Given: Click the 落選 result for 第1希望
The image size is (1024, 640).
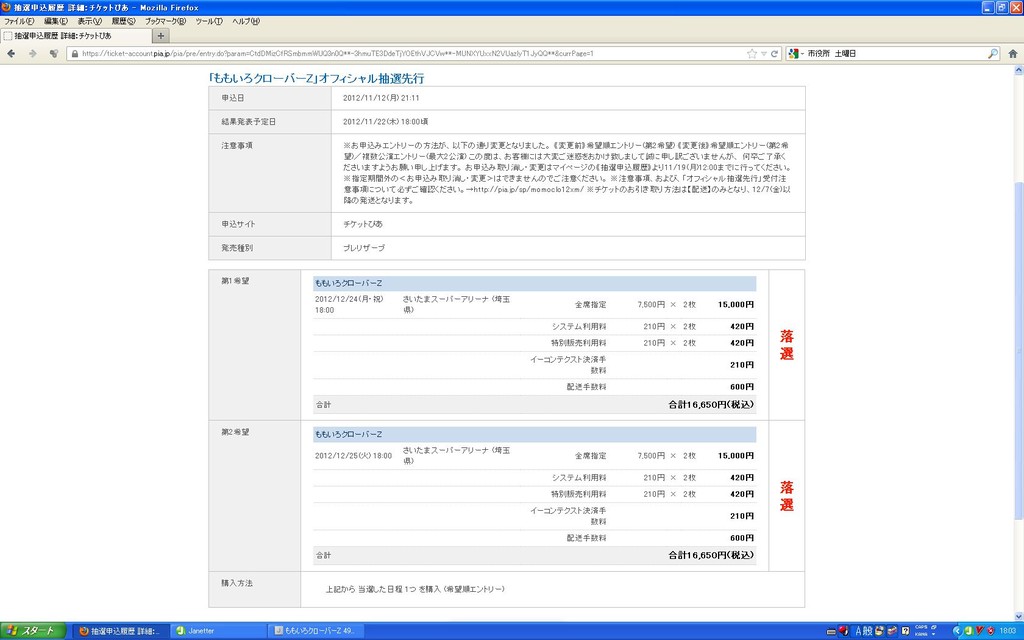Looking at the screenshot, I should pos(787,345).
